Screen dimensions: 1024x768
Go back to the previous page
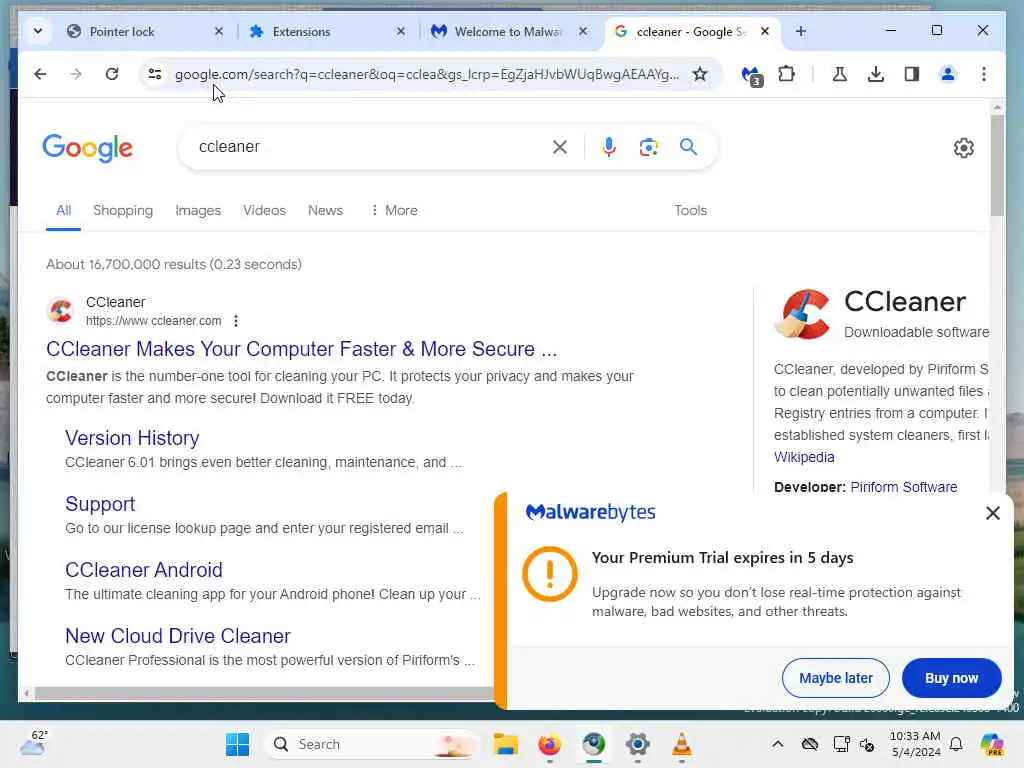pyautogui.click(x=40, y=74)
